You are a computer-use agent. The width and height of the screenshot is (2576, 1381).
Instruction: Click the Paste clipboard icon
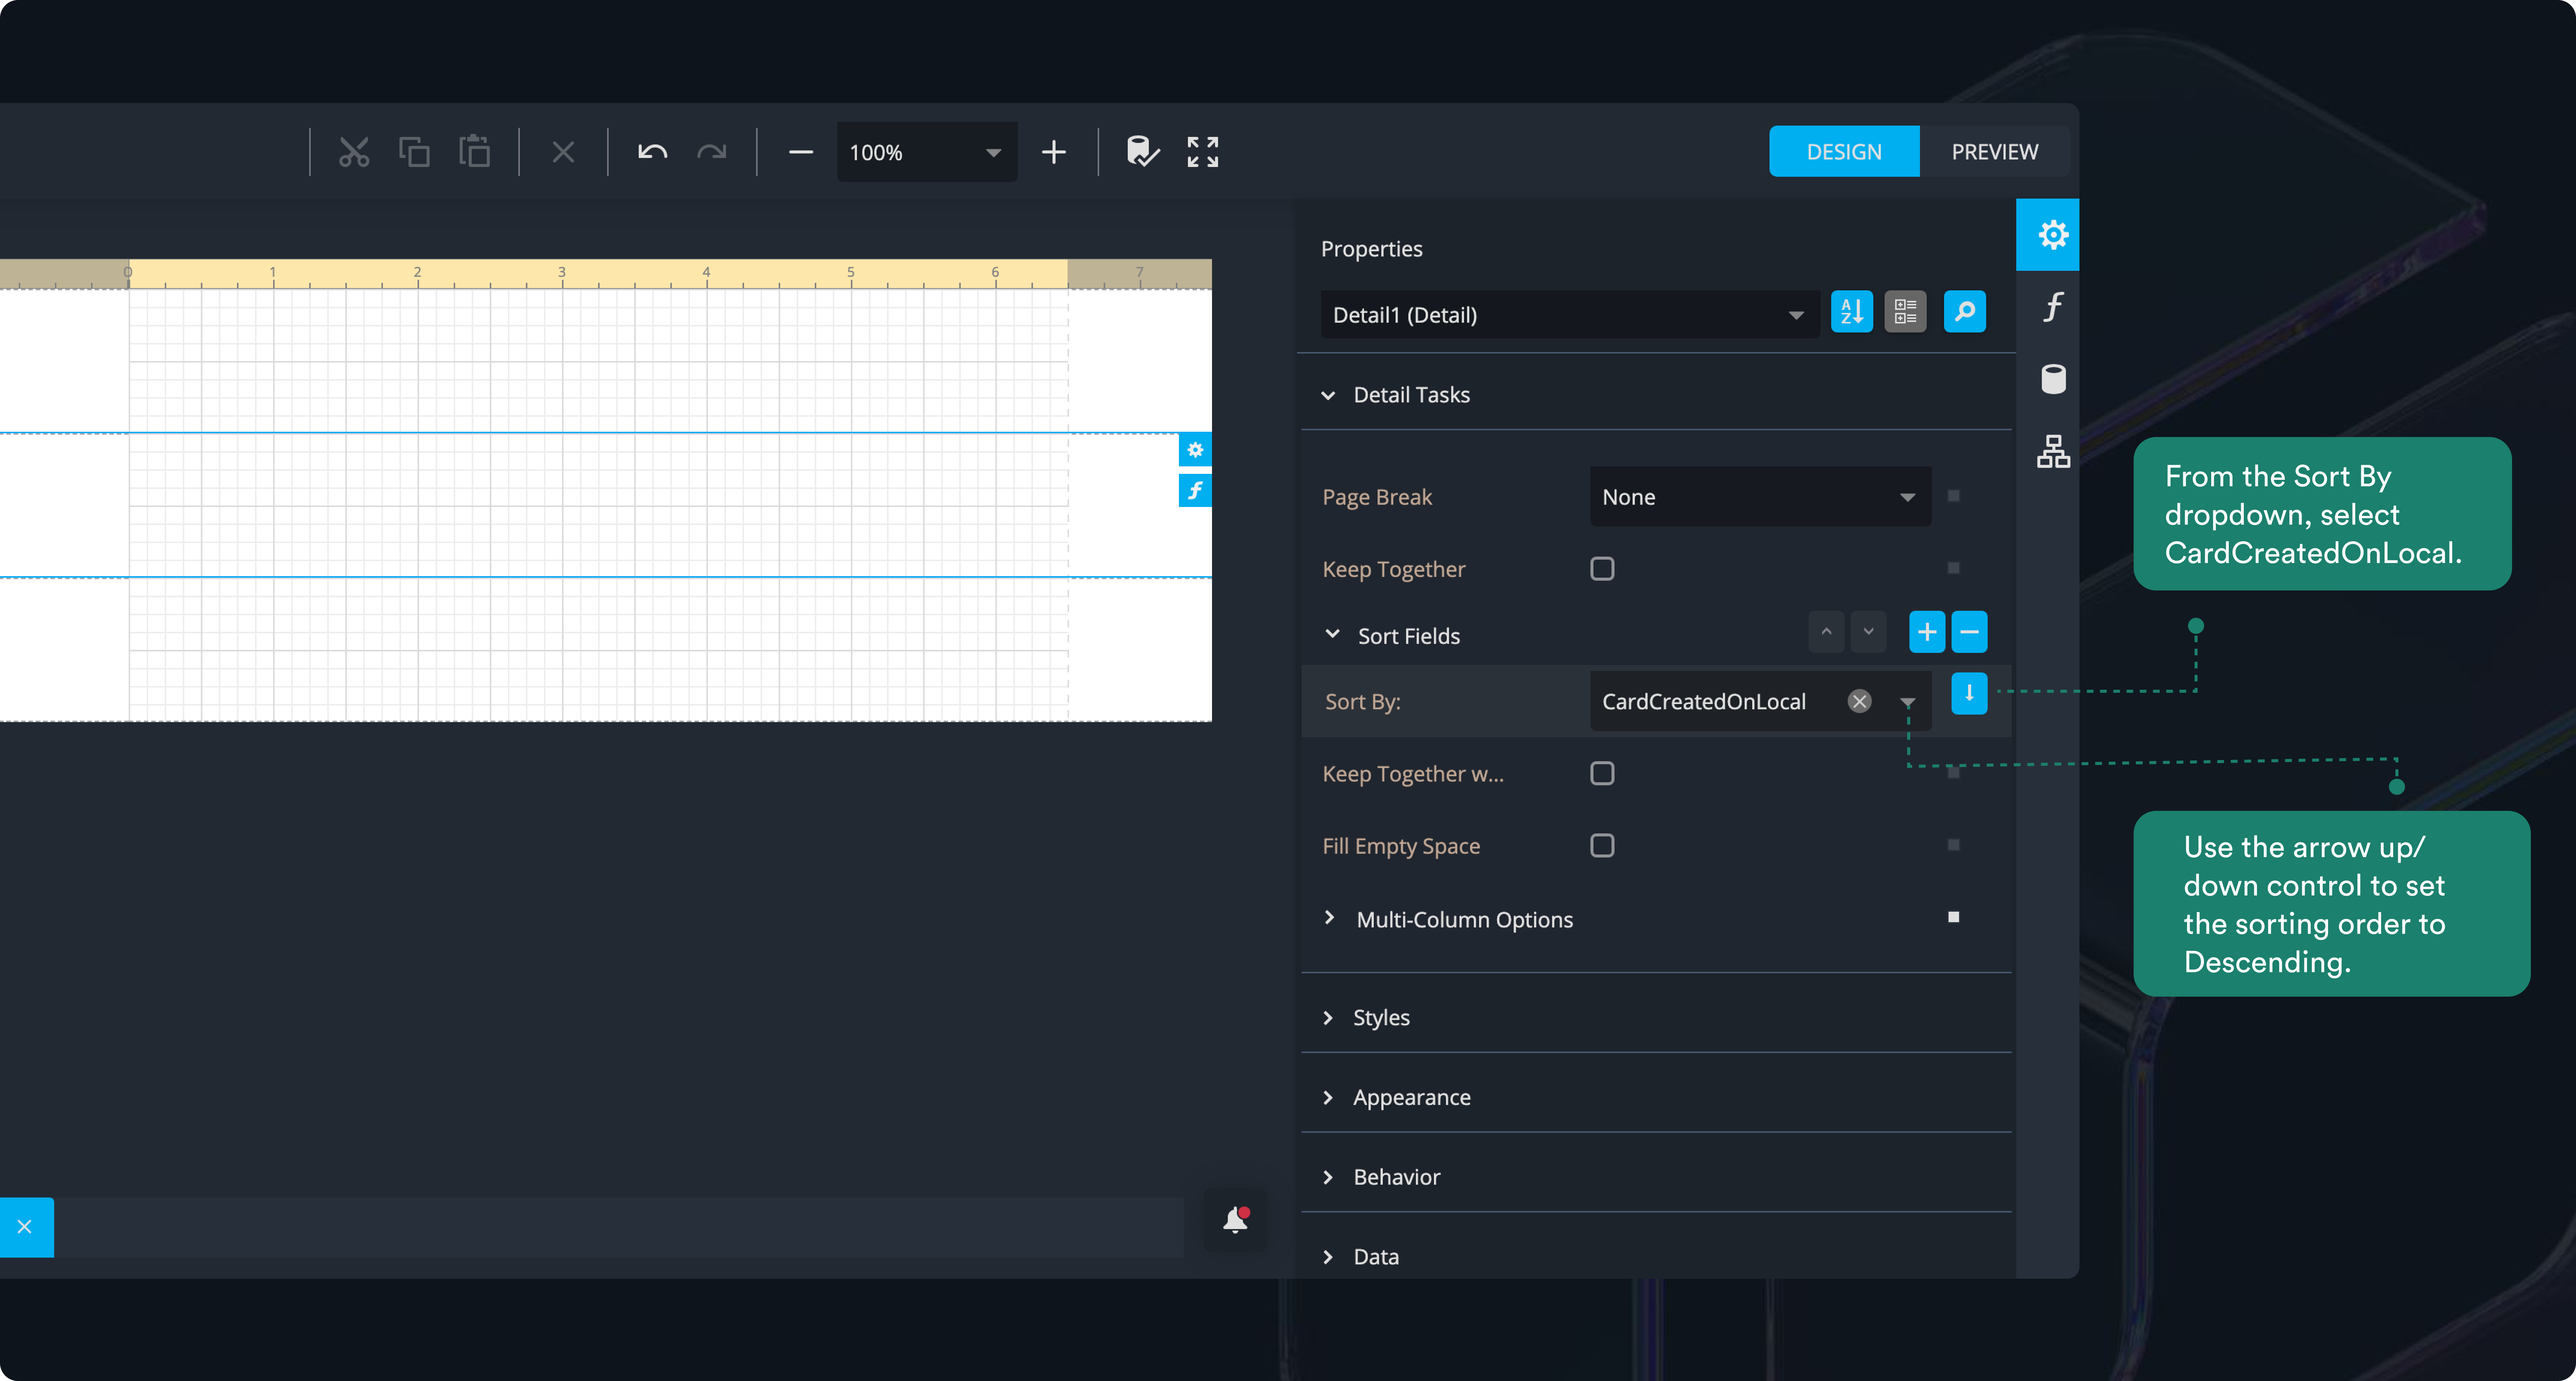point(474,152)
